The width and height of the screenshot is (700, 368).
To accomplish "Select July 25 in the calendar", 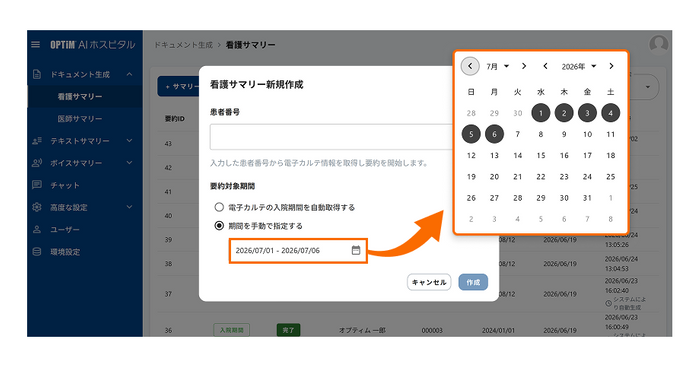I will [610, 176].
